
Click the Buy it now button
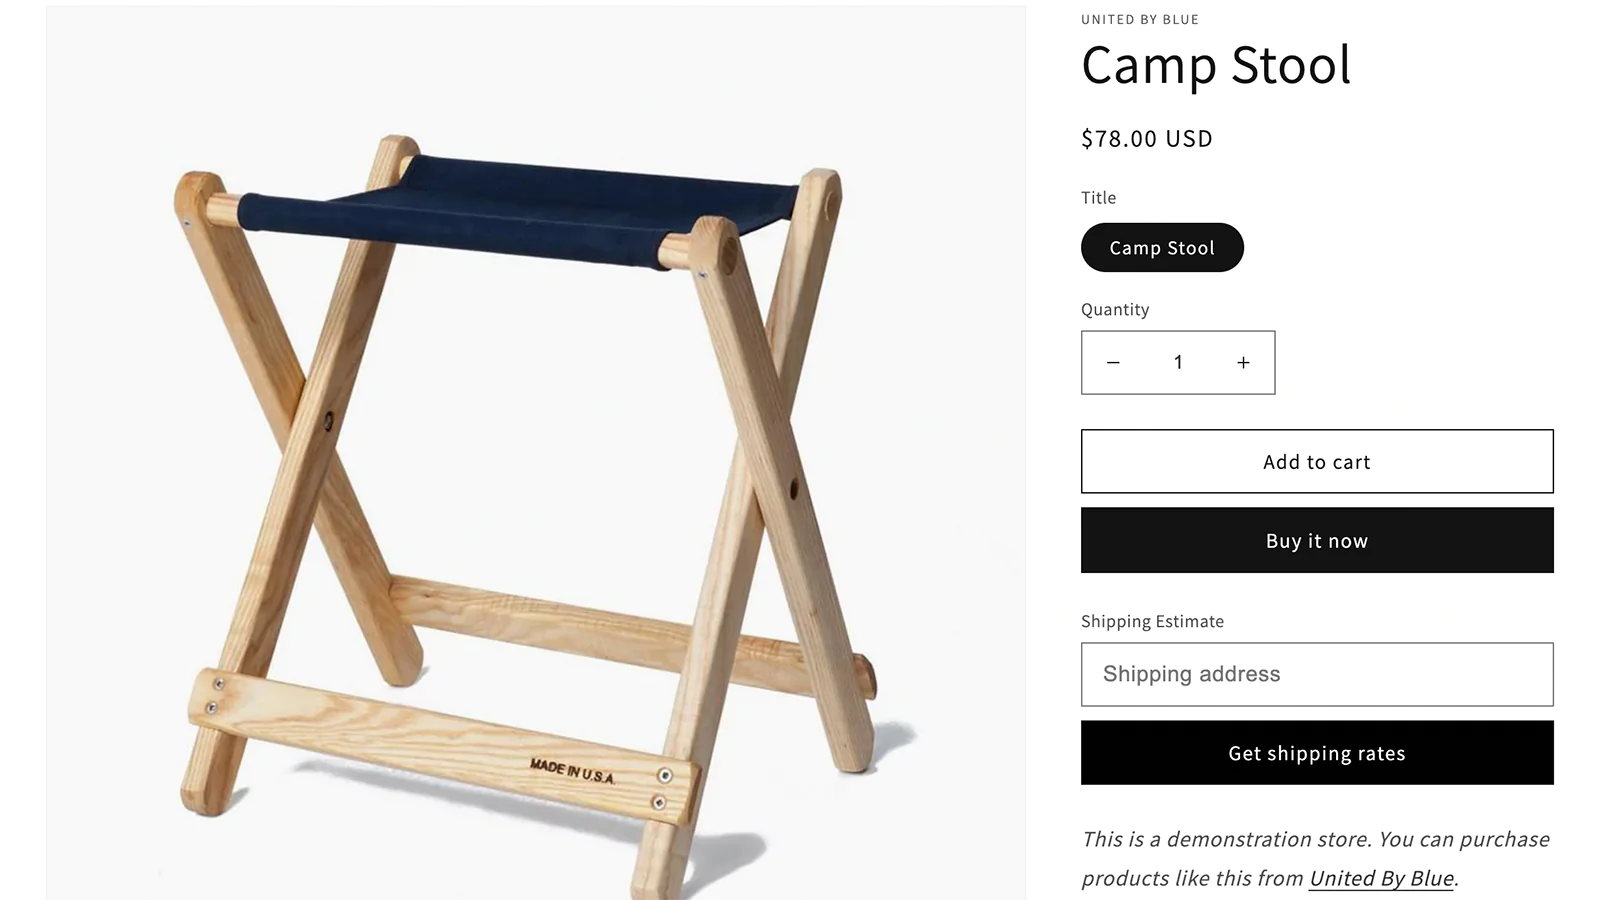(1317, 541)
